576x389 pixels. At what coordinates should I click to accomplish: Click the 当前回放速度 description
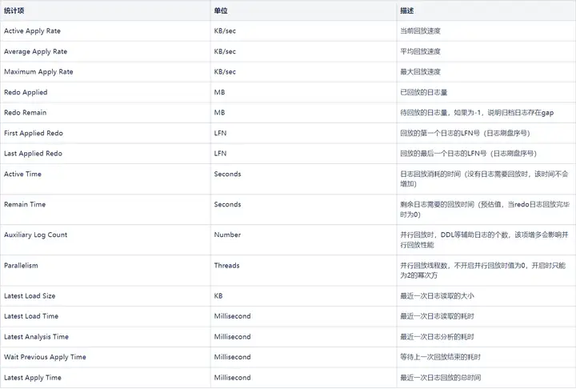click(420, 31)
